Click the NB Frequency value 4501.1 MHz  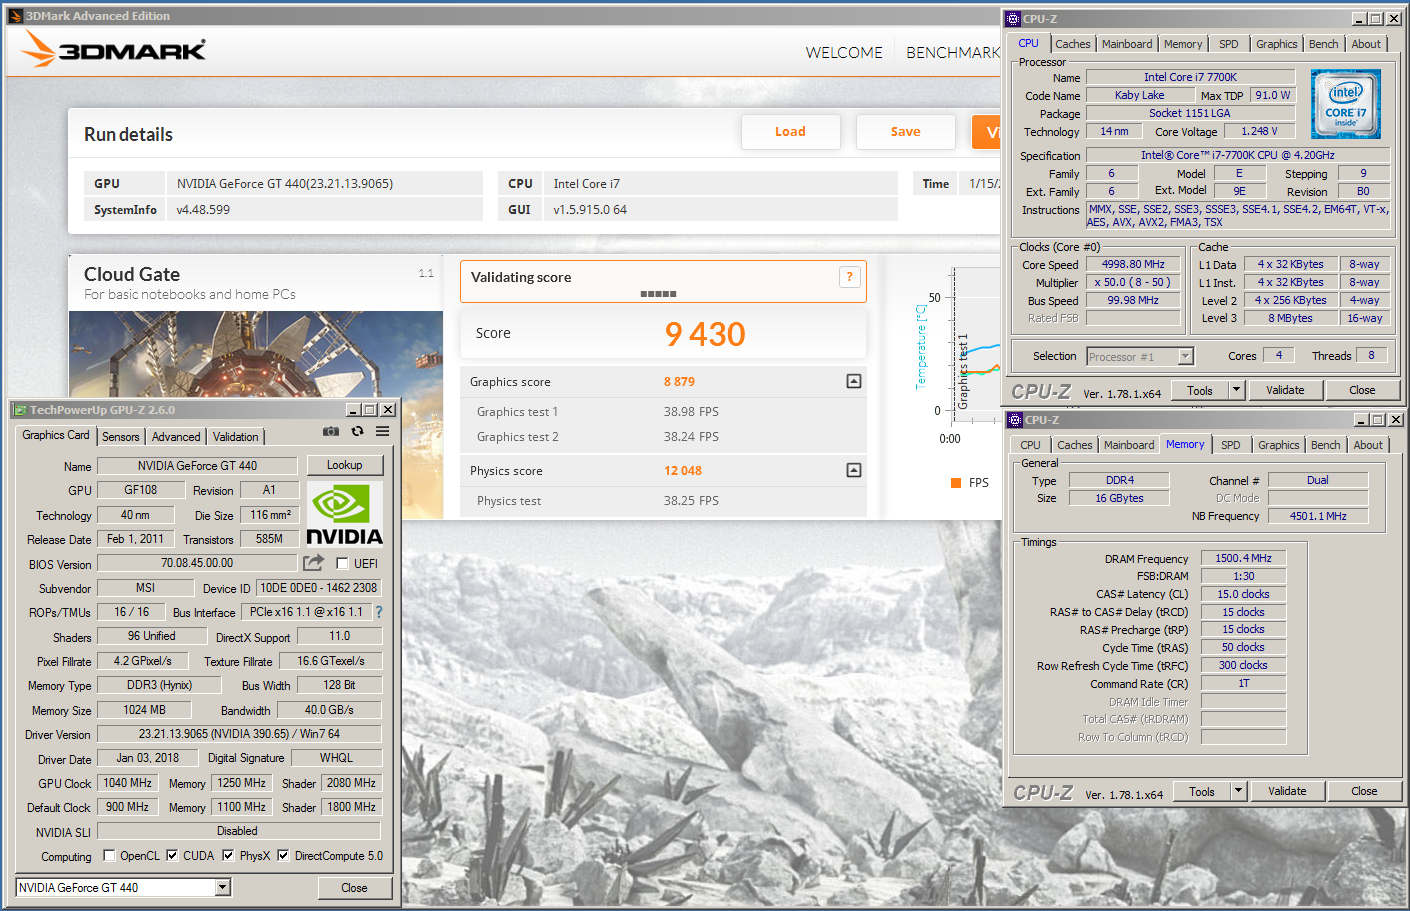(1318, 516)
